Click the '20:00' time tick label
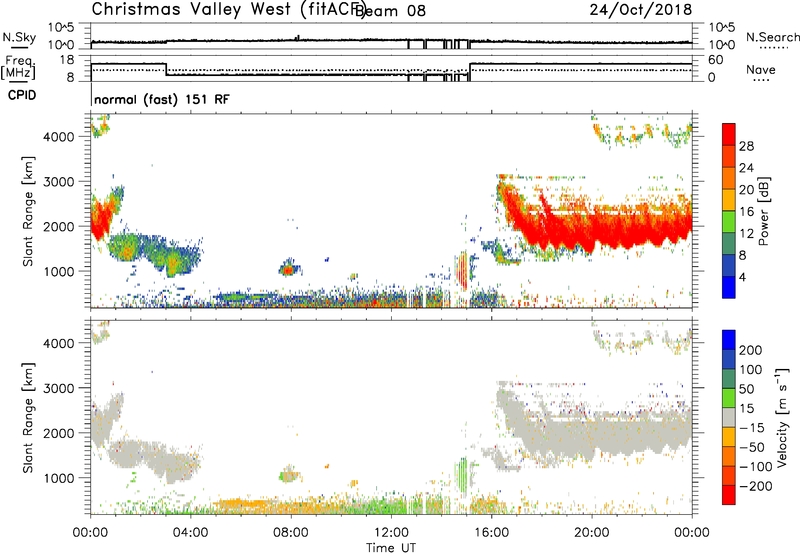 [x=591, y=533]
